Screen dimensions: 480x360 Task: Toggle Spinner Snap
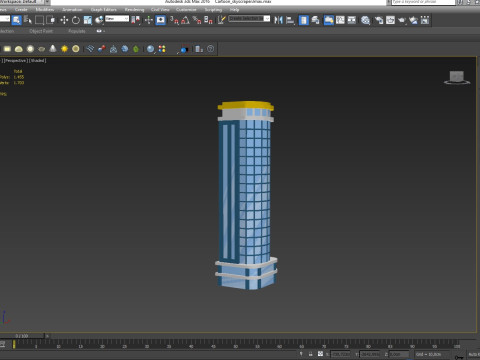pos(208,20)
